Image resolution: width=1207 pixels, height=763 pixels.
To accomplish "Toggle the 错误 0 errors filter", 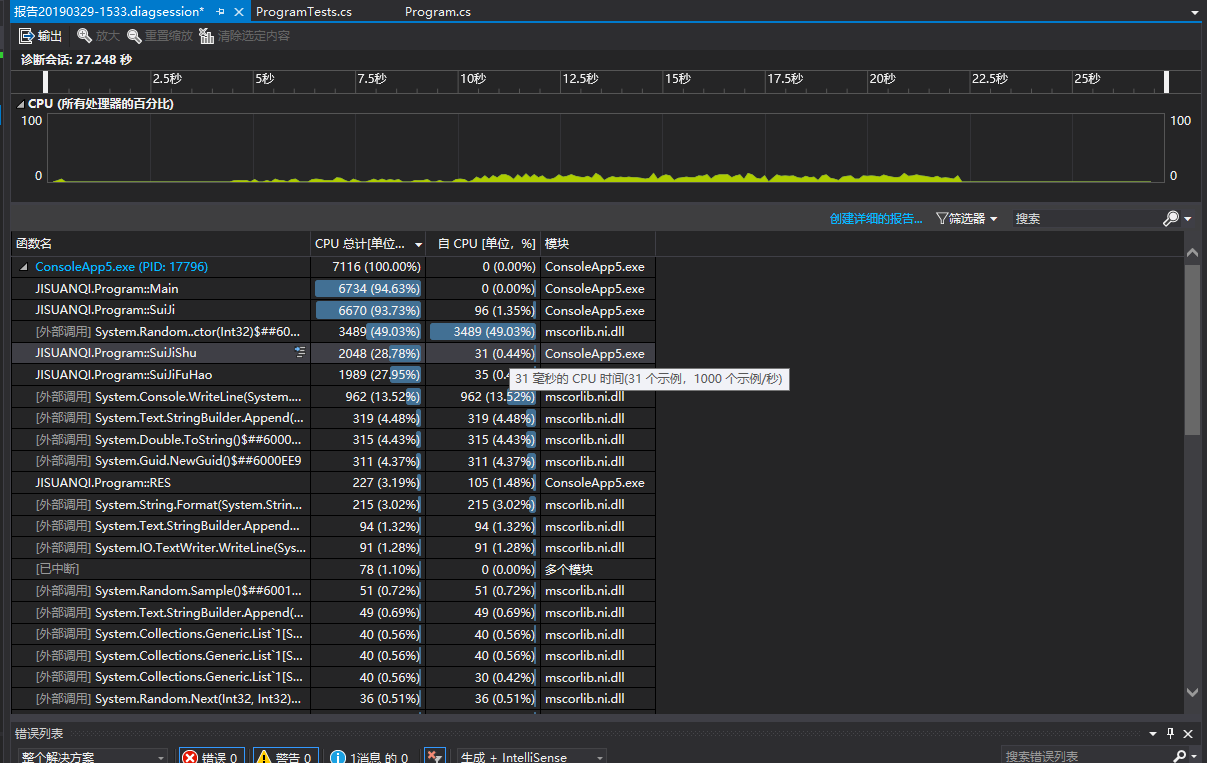I will 211,757.
